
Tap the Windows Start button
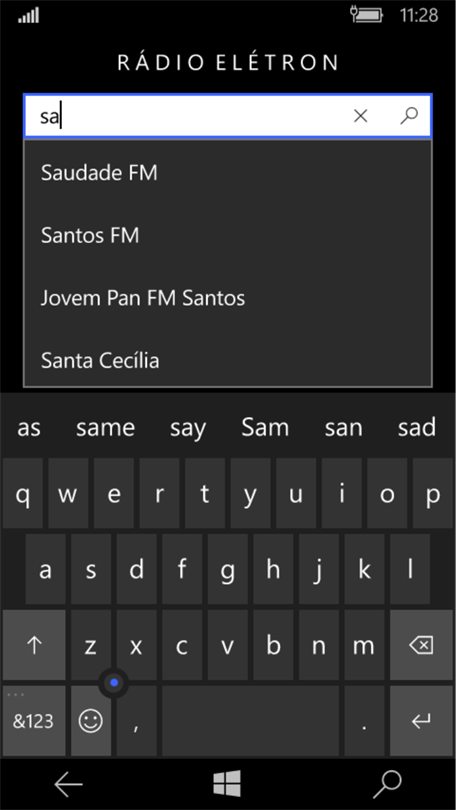[227, 784]
